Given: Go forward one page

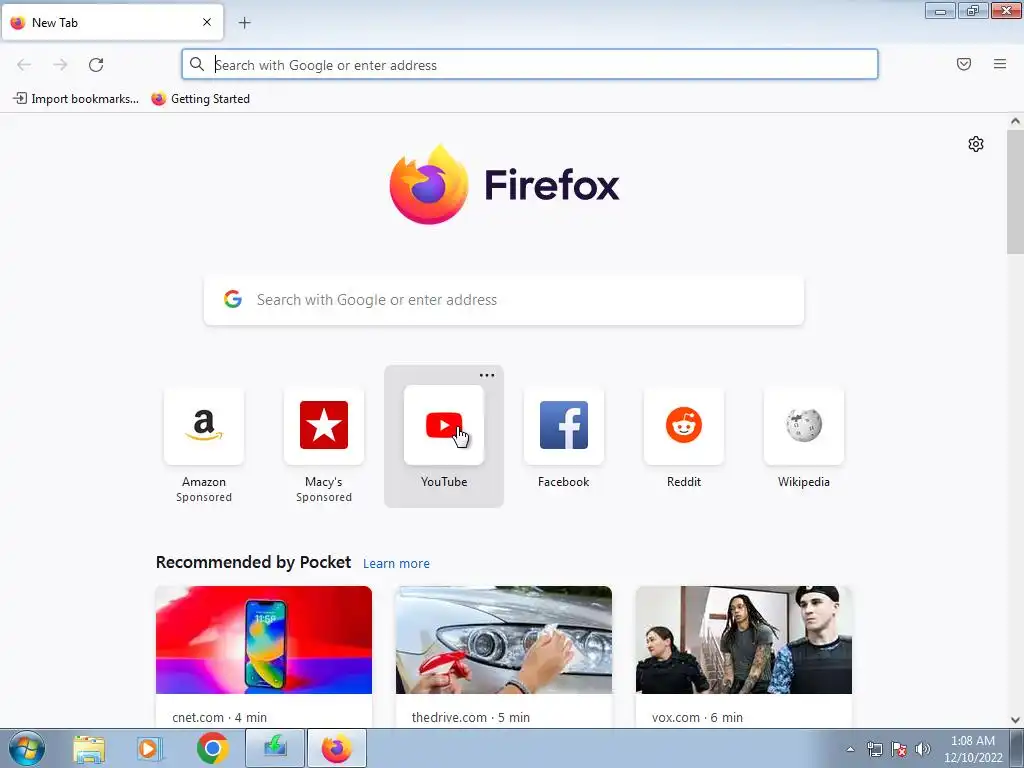Looking at the screenshot, I should pyautogui.click(x=60, y=65).
